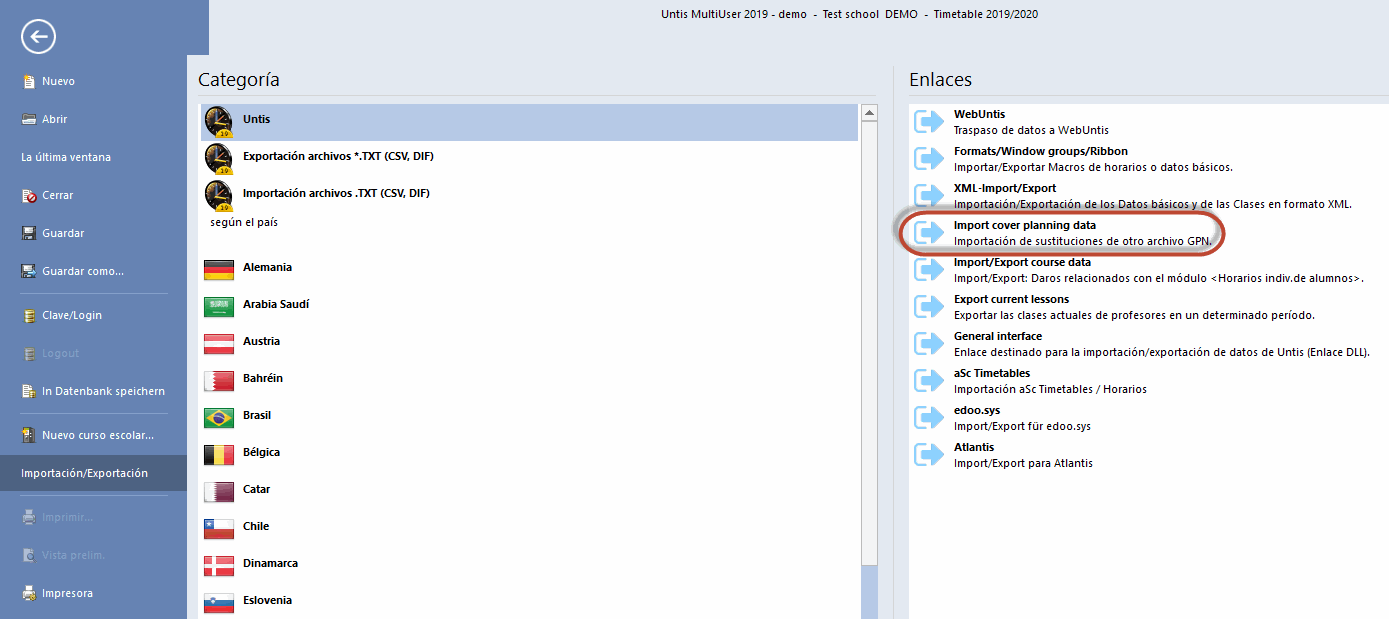Viewport: 1389px width, 619px height.
Task: Click the Untis clock icon in Categoría
Action: (x=218, y=121)
